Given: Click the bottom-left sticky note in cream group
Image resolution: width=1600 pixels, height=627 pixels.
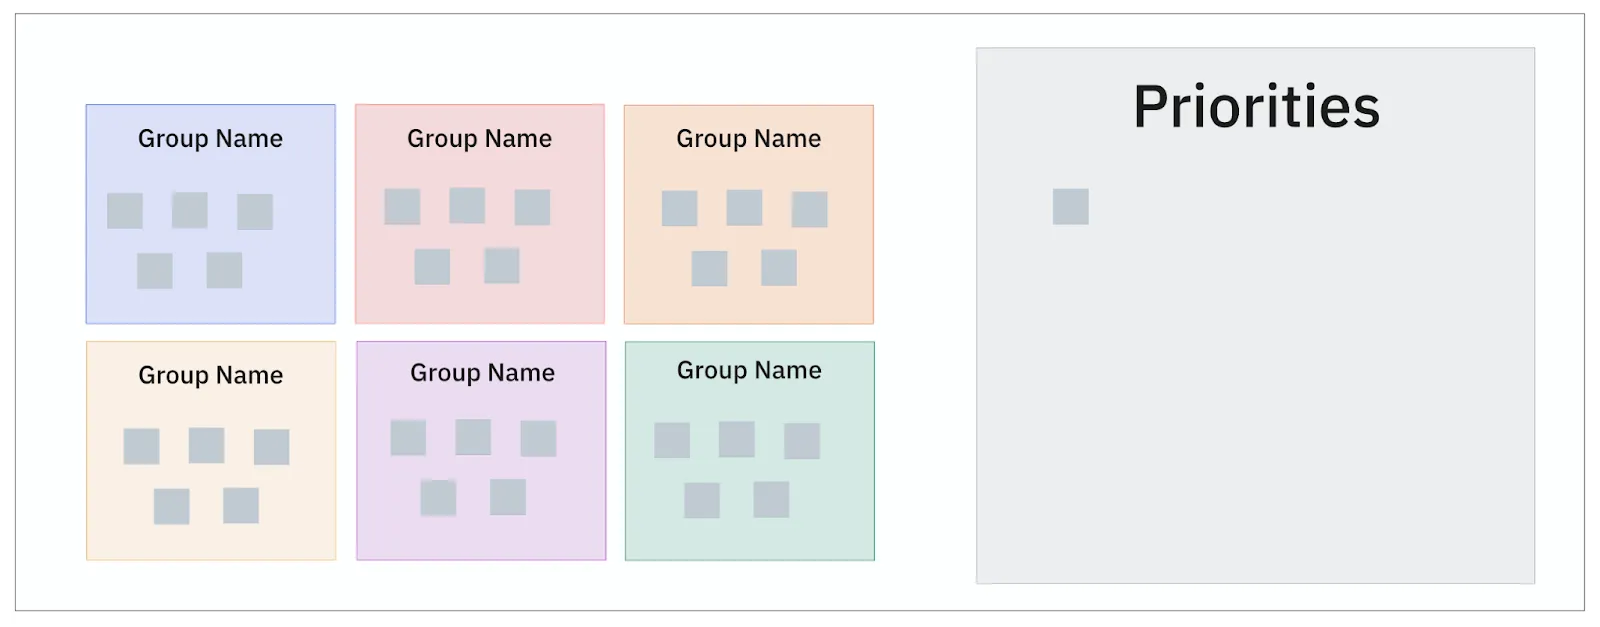Looking at the screenshot, I should click(x=172, y=506).
